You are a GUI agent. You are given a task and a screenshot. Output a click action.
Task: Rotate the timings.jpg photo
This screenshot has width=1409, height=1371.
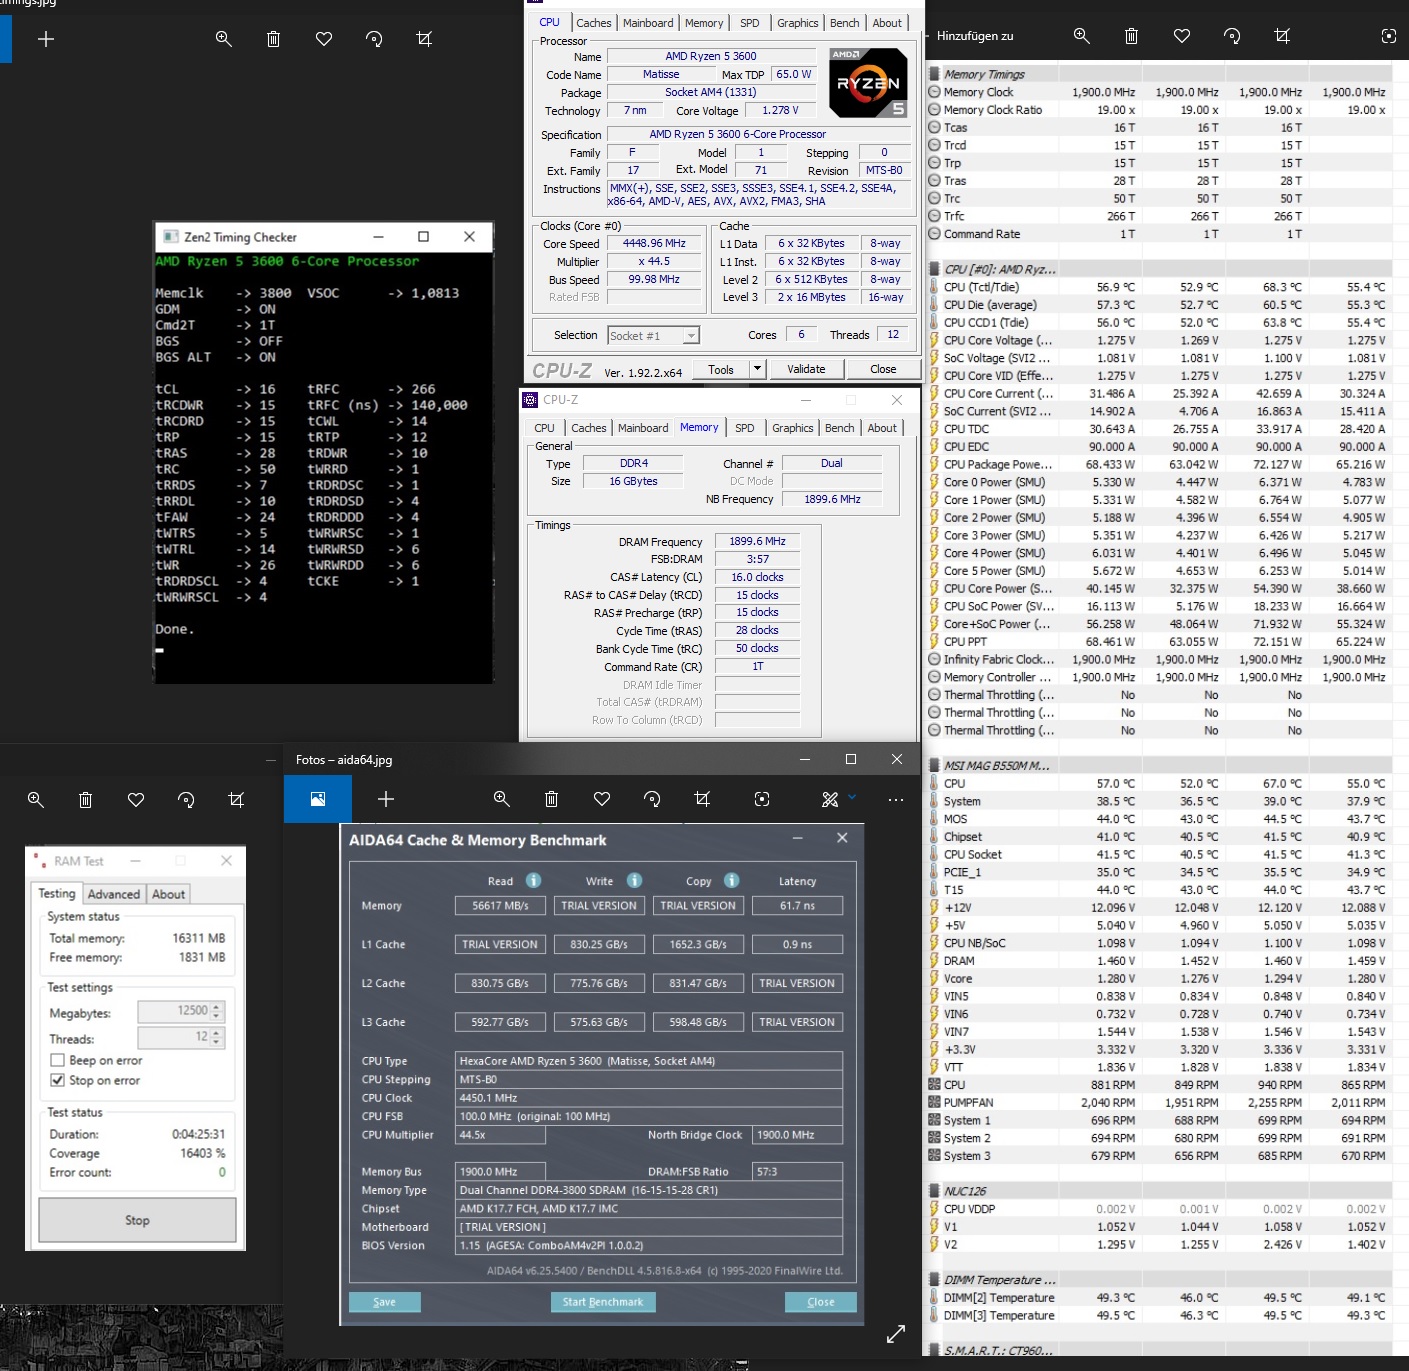tap(374, 39)
